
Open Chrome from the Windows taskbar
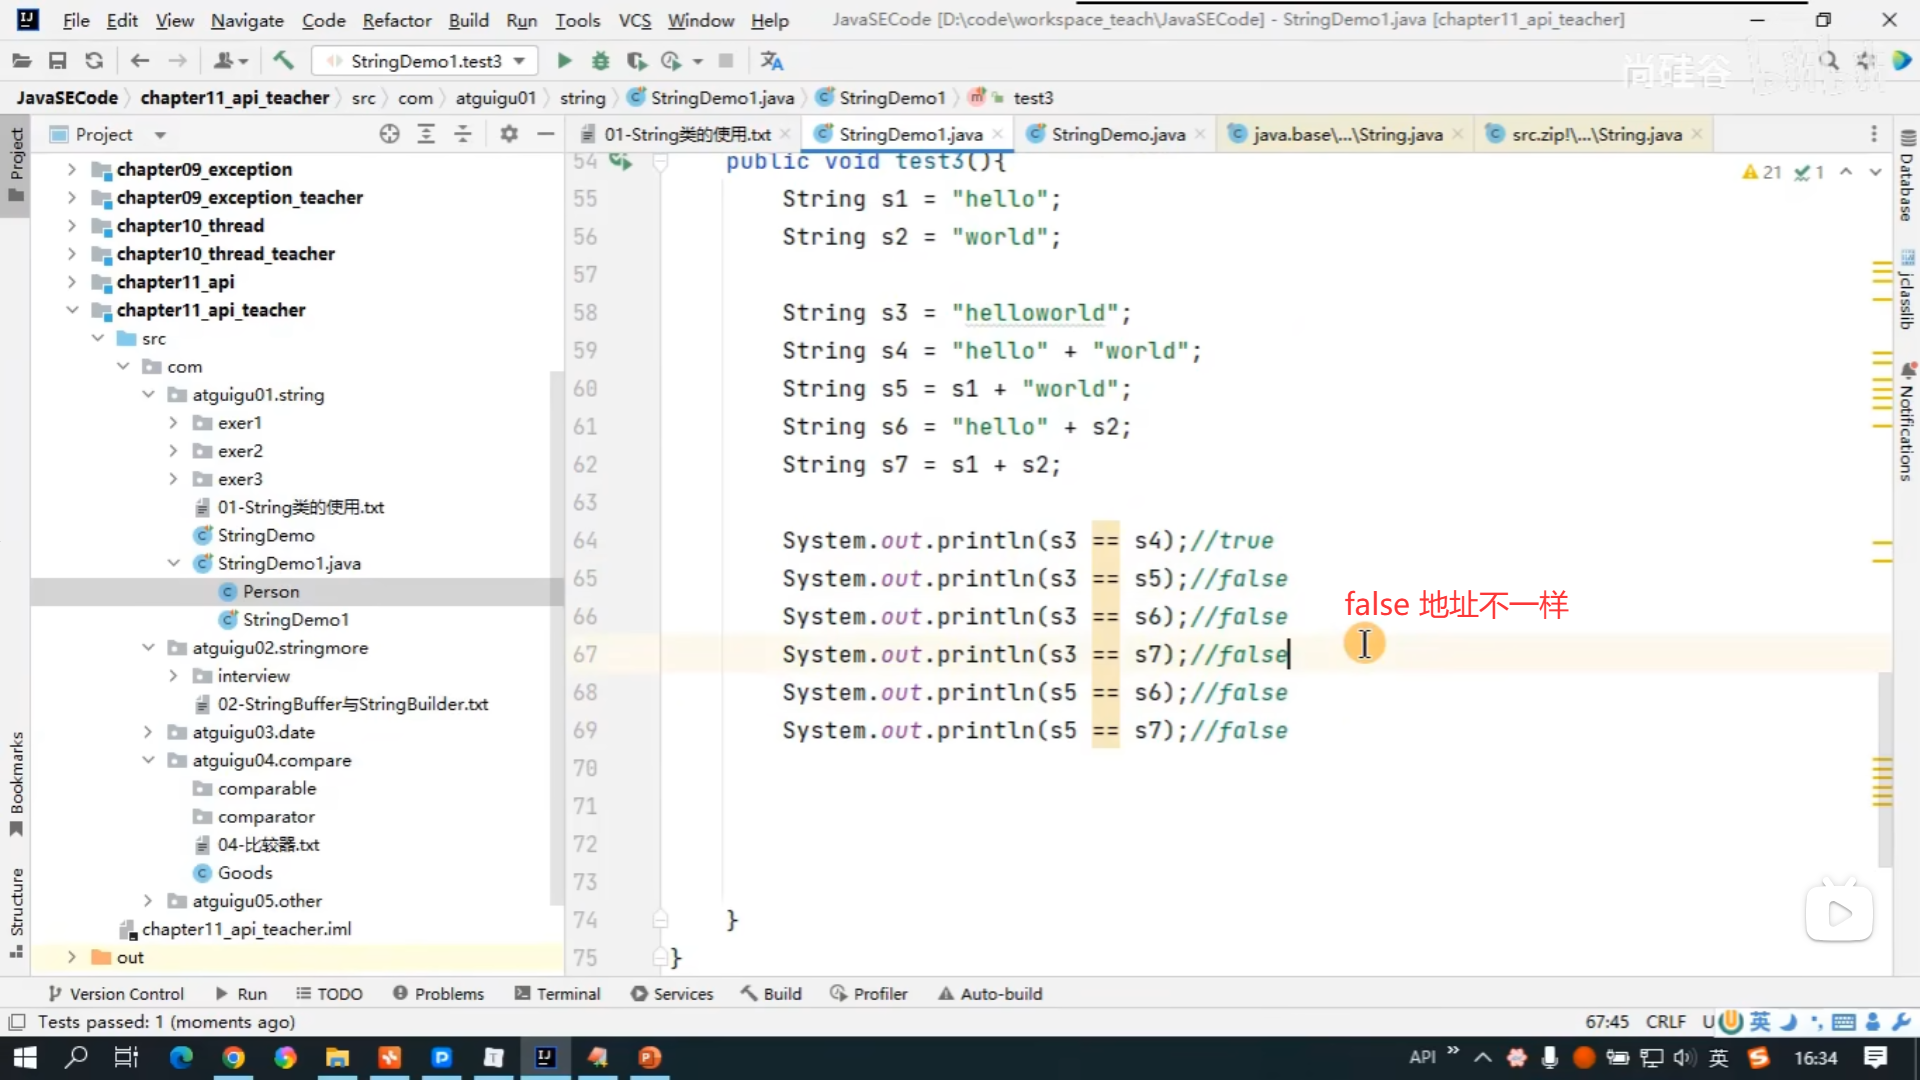[x=233, y=1057]
